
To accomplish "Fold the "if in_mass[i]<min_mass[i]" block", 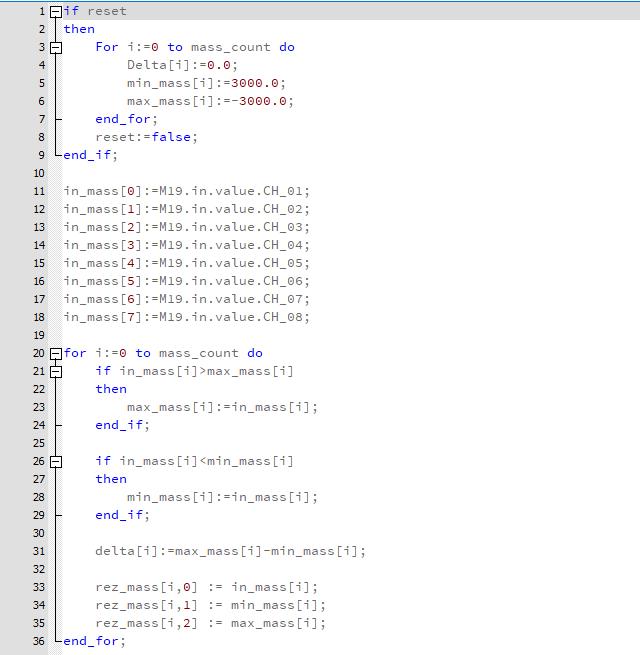I will point(56,461).
